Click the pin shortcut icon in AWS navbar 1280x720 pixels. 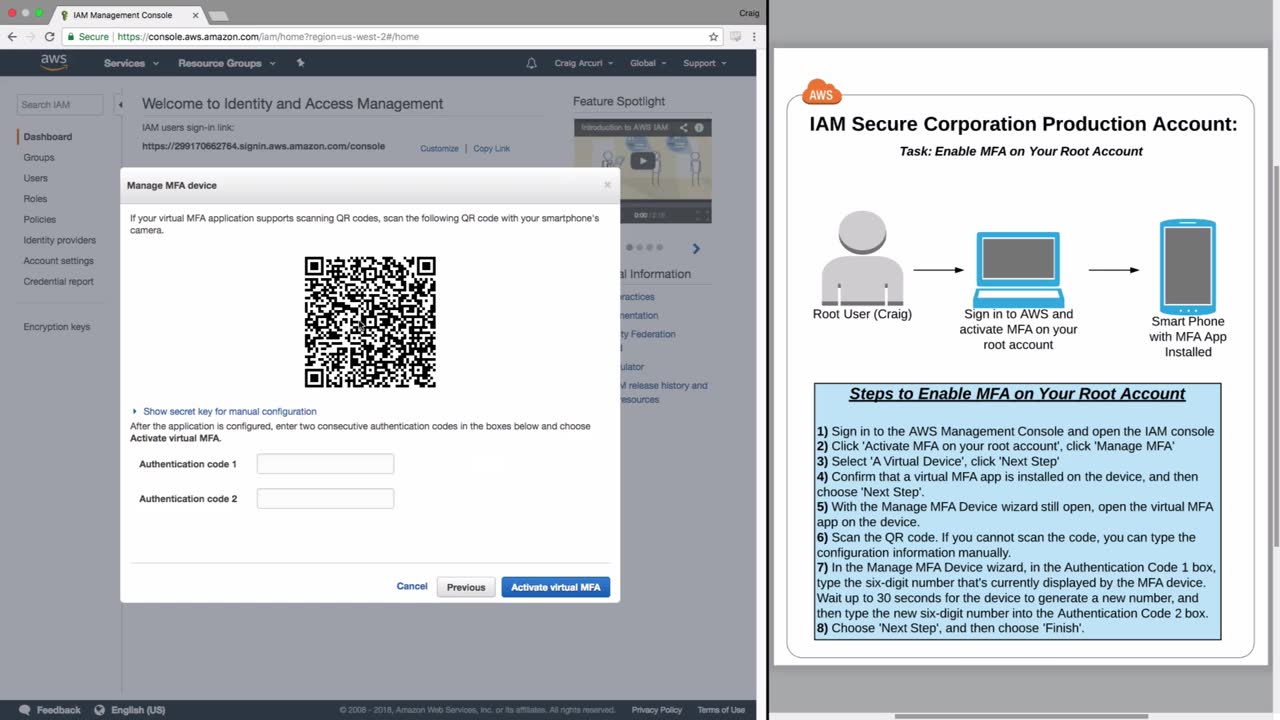pos(300,62)
